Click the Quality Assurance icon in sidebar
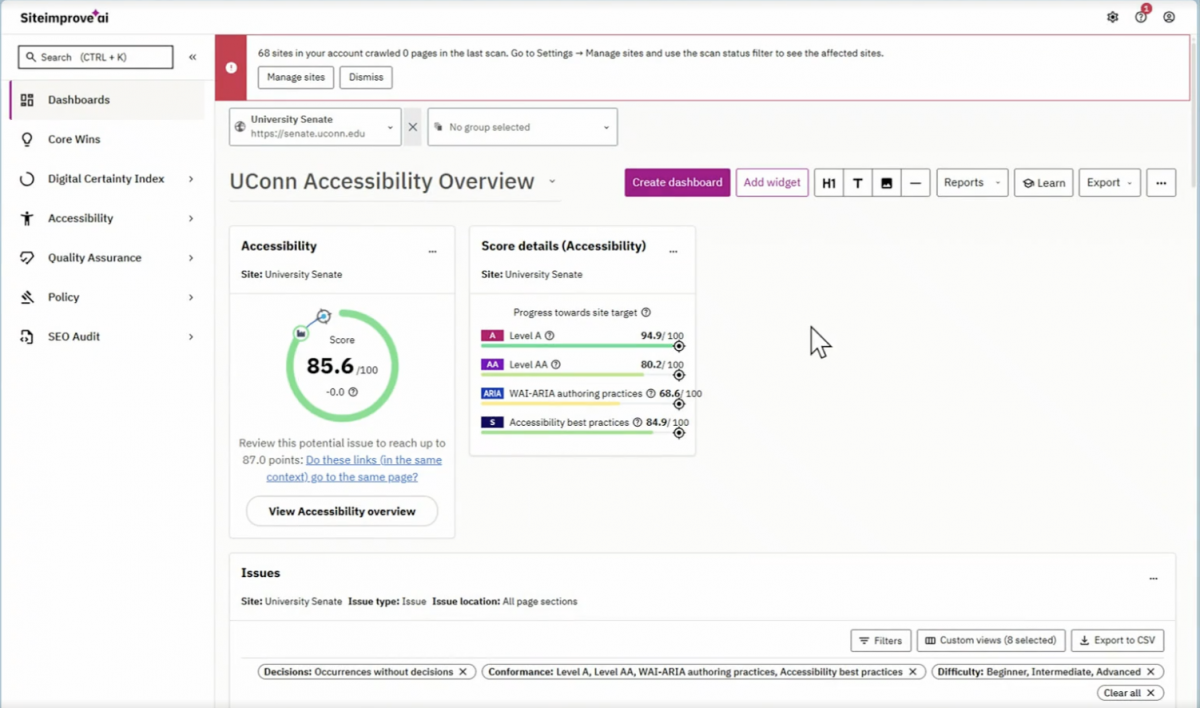Viewport: 1200px width, 708px height. click(x=27, y=258)
